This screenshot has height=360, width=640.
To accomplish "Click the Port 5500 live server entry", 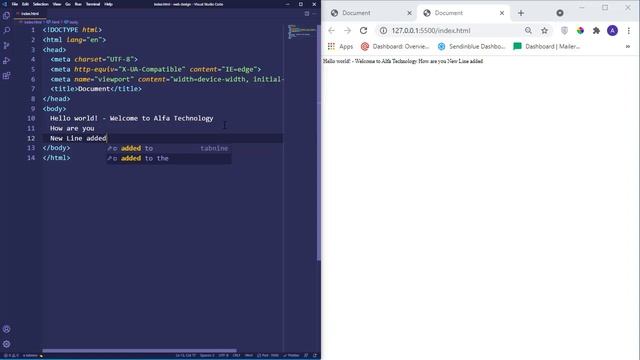I will click(268, 356).
